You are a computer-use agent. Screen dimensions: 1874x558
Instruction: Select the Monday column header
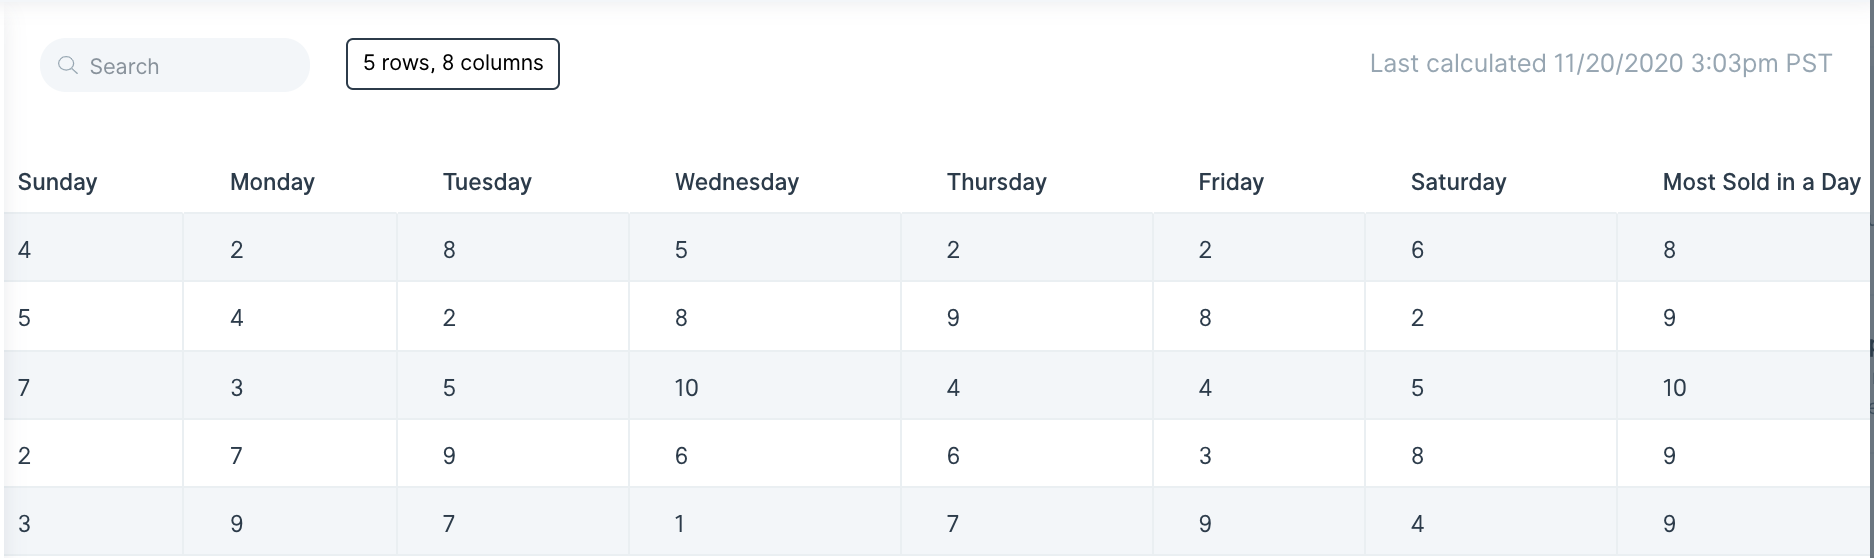pos(272,182)
